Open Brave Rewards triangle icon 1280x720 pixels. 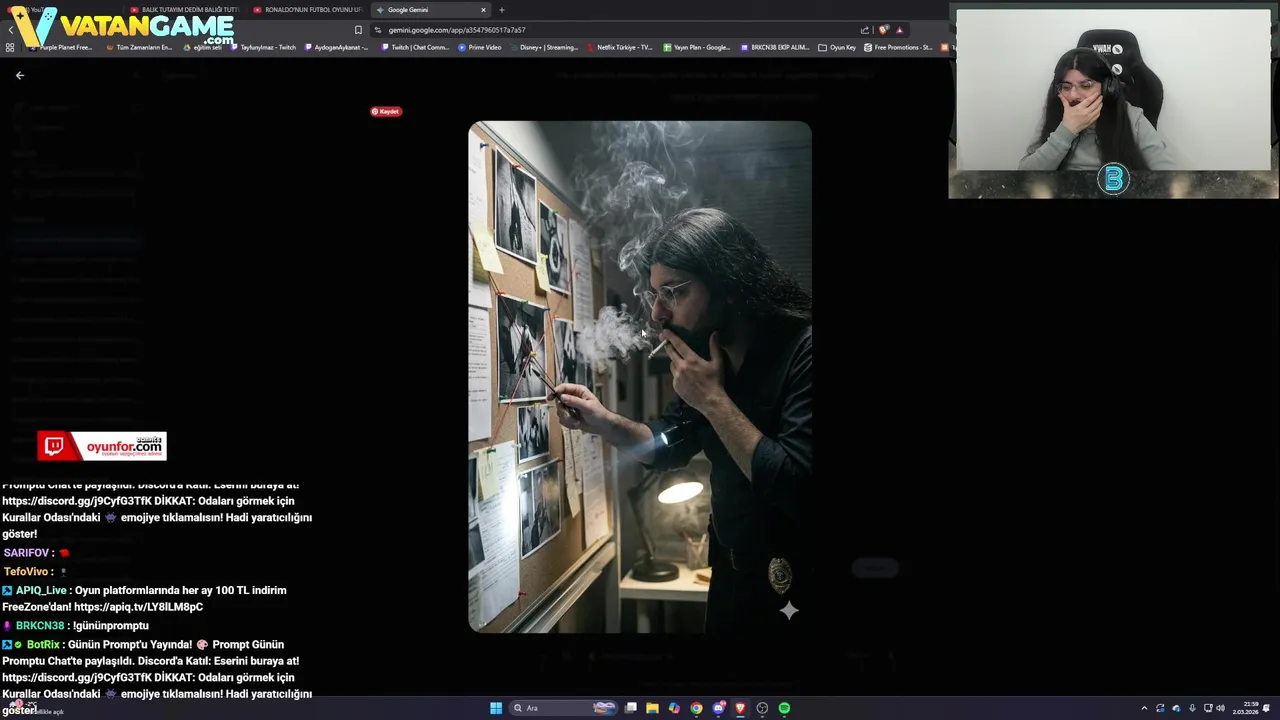(x=899, y=30)
